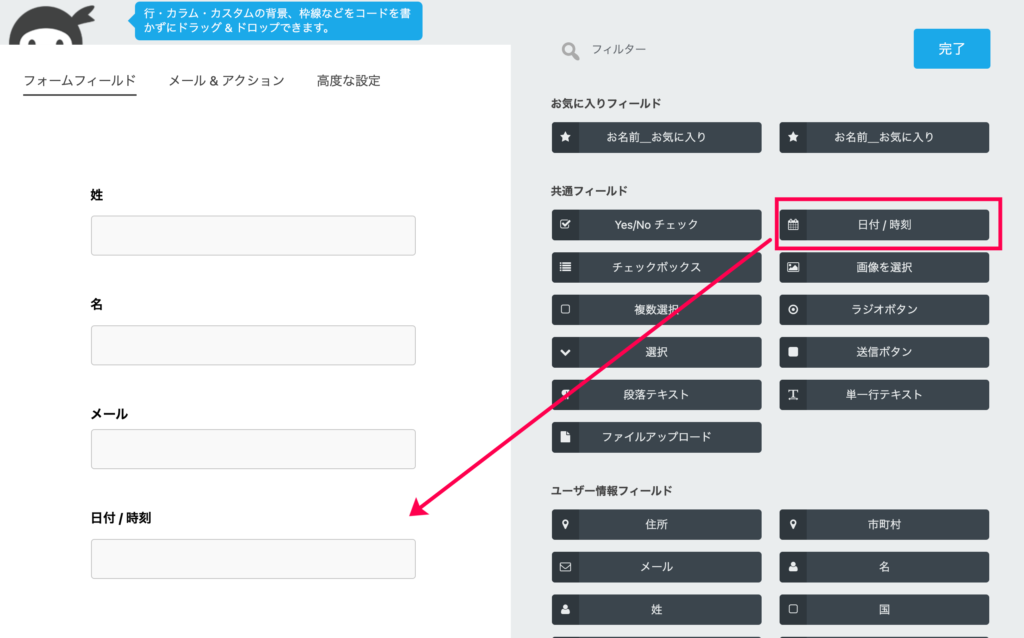Add the チェックボックス field

click(x=656, y=267)
